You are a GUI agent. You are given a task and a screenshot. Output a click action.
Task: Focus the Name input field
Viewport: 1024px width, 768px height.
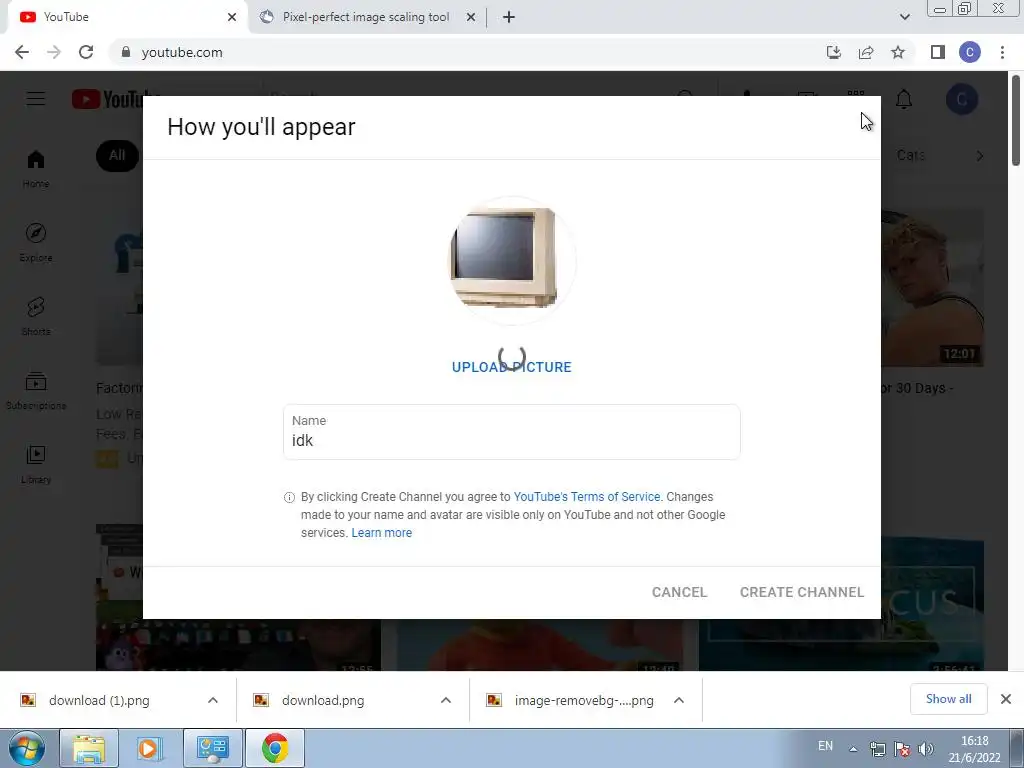[511, 432]
